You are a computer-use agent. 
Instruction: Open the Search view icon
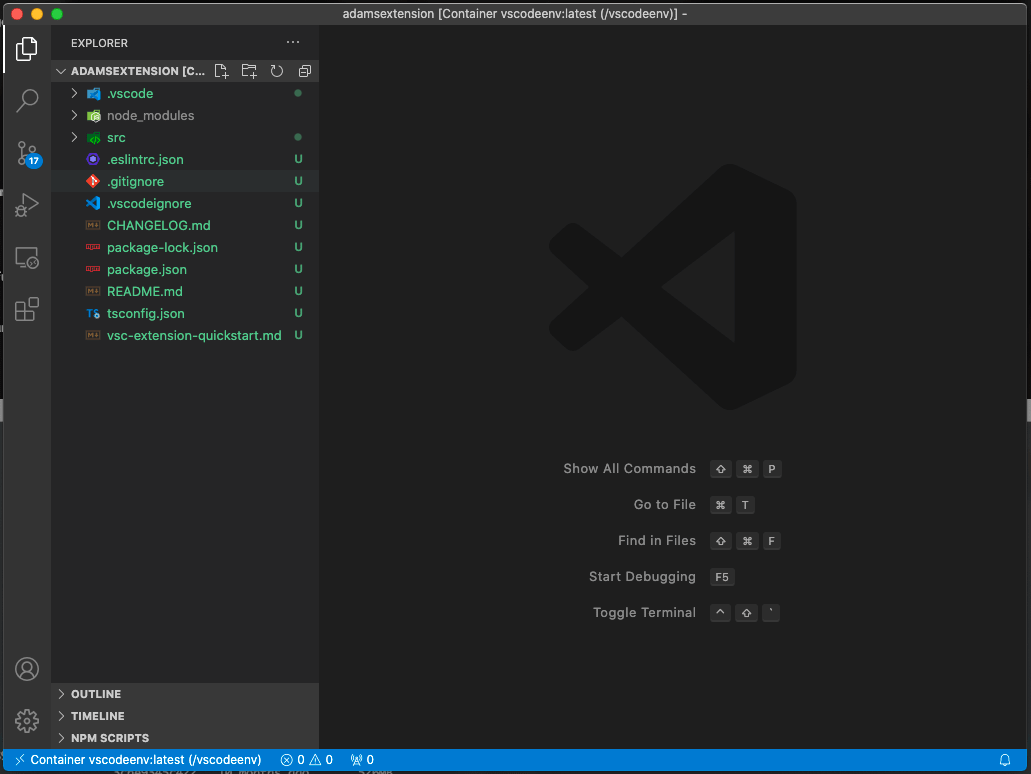(x=26, y=101)
